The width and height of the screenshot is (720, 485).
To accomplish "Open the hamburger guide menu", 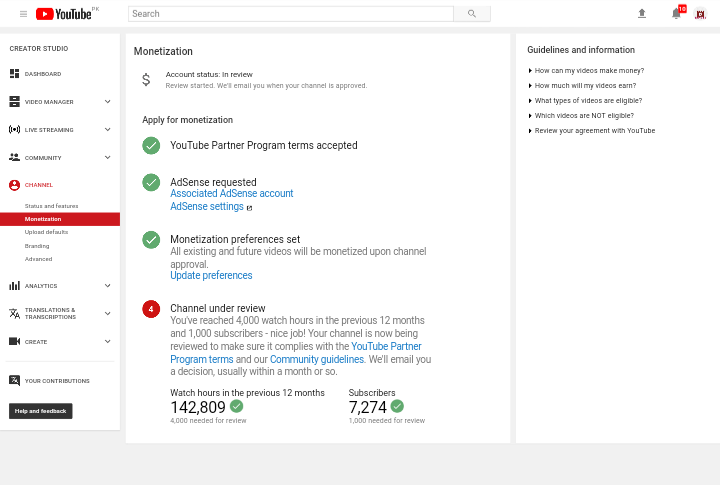I will pos(23,14).
